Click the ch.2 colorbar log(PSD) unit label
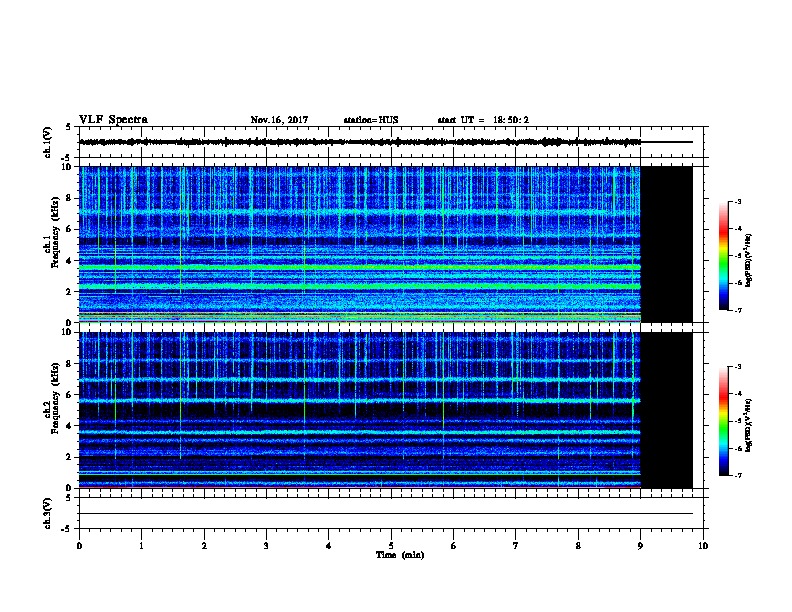 [x=749, y=425]
